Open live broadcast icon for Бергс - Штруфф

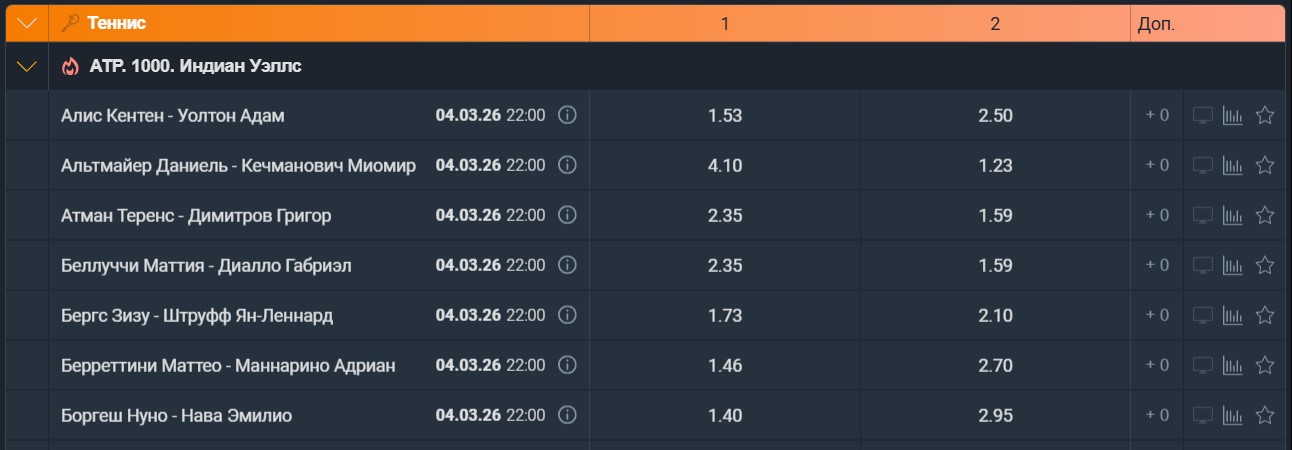pos(1203,315)
